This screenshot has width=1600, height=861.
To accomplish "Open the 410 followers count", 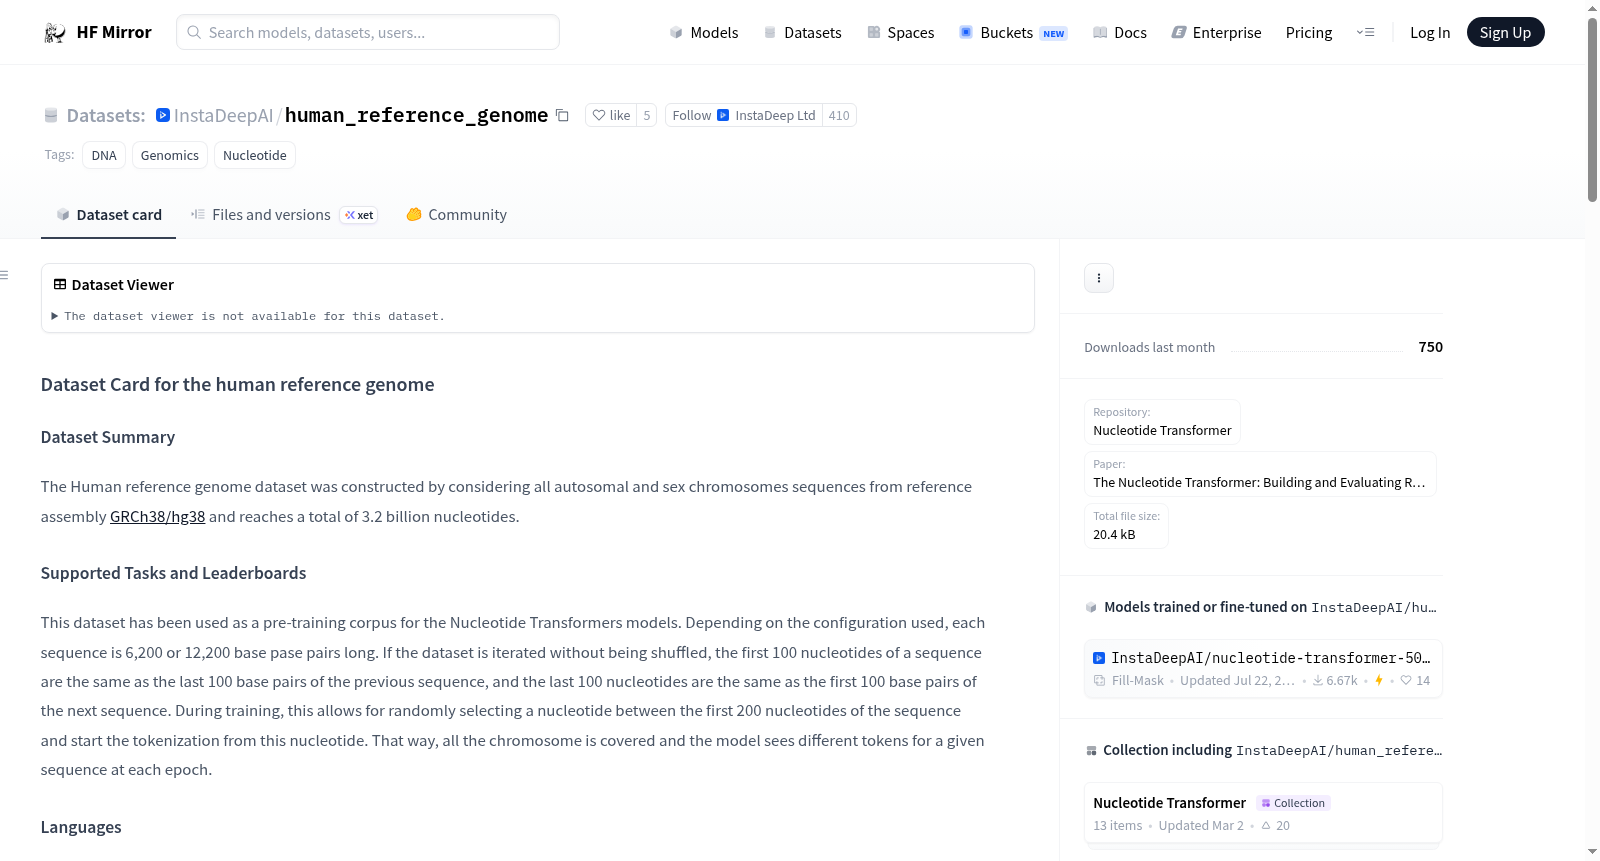I will (x=839, y=116).
